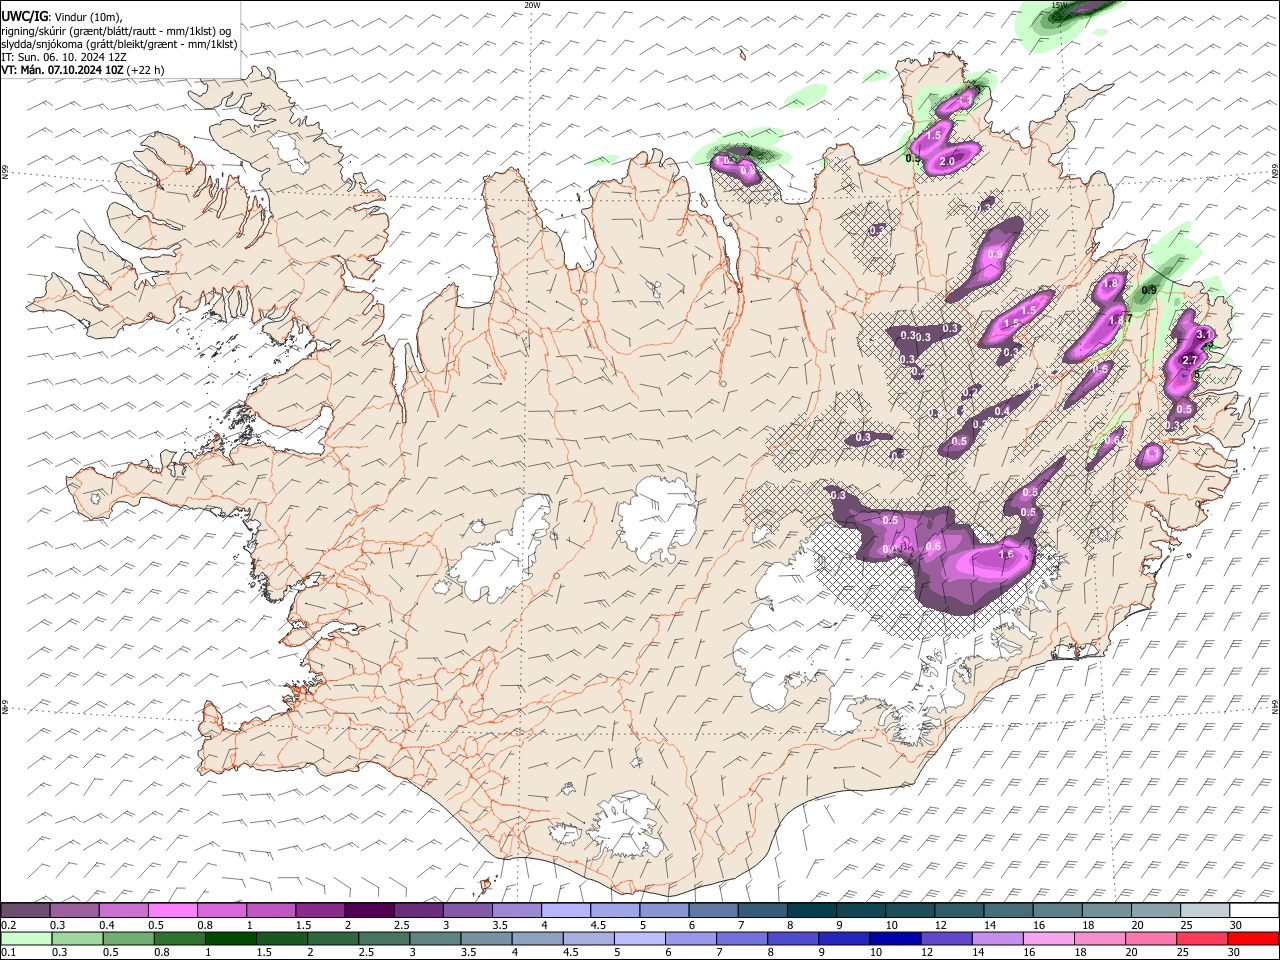Click the '15W' longitude label

click(1059, 5)
